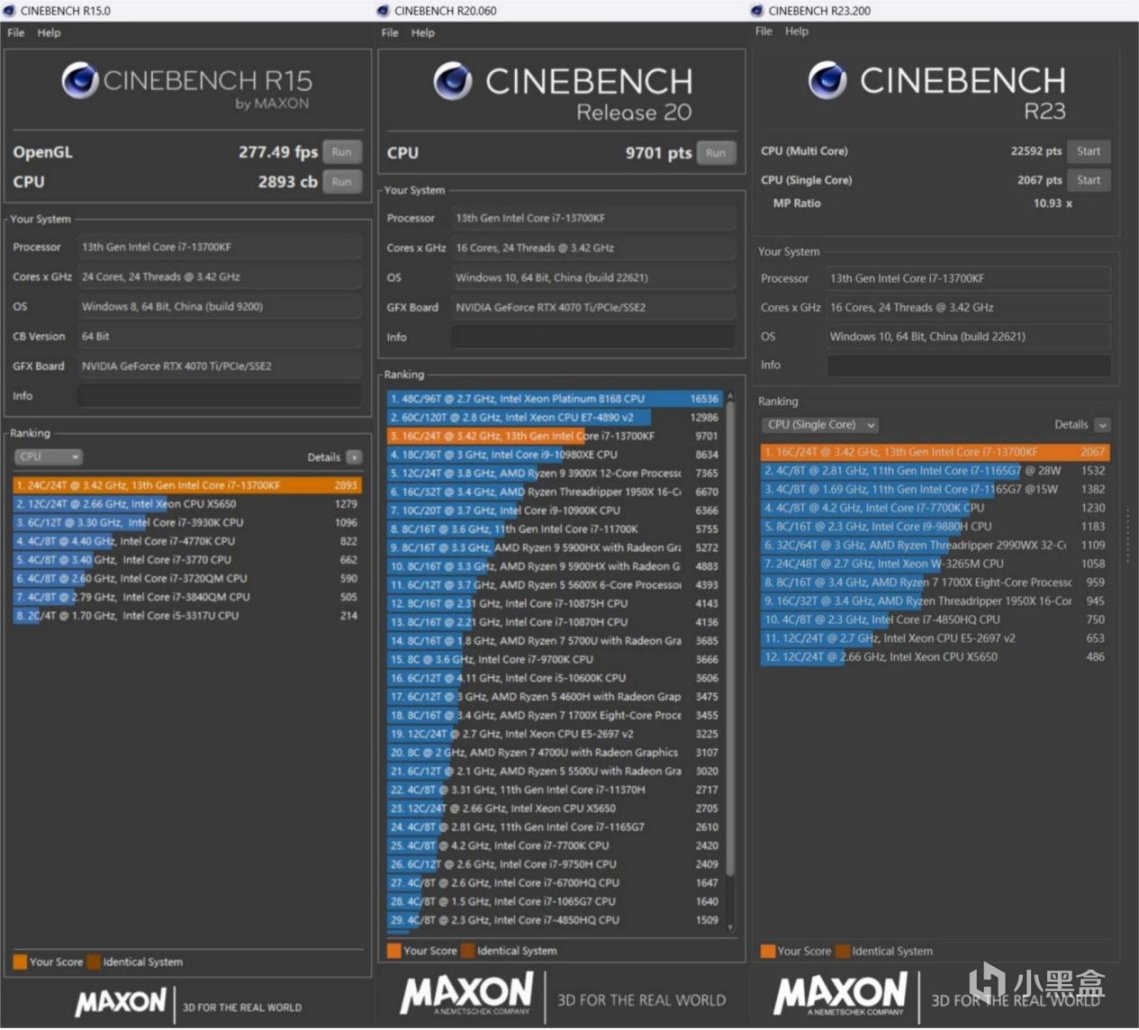Open Help menu in Cinebench R15
The image size is (1139, 1030).
pos(49,33)
